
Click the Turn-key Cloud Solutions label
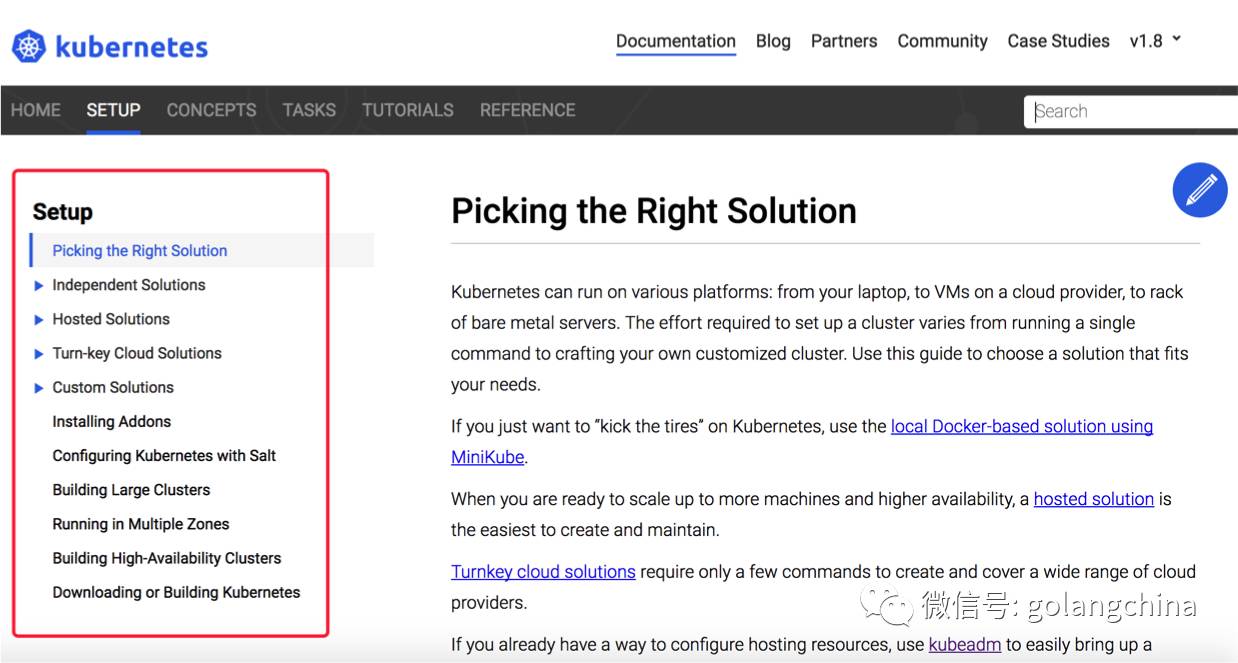(x=137, y=353)
